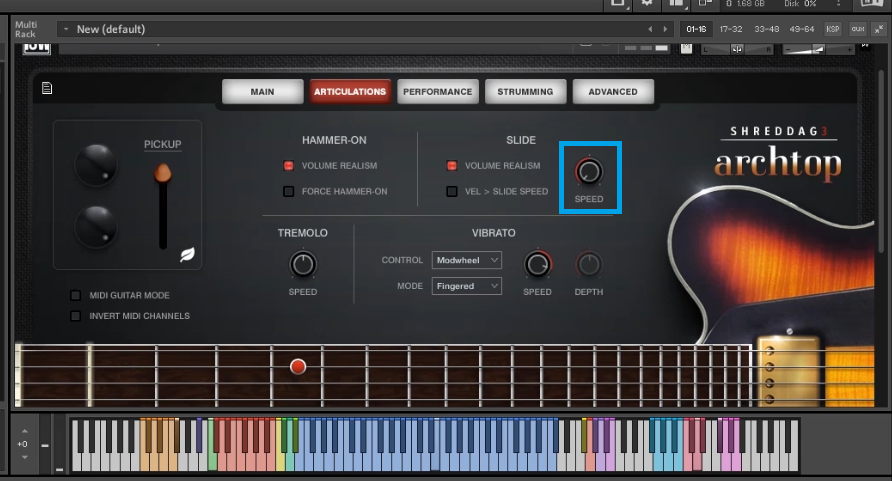Click the minimized view icon in top bar
Screen dimensions: 892x481
[705, 3]
